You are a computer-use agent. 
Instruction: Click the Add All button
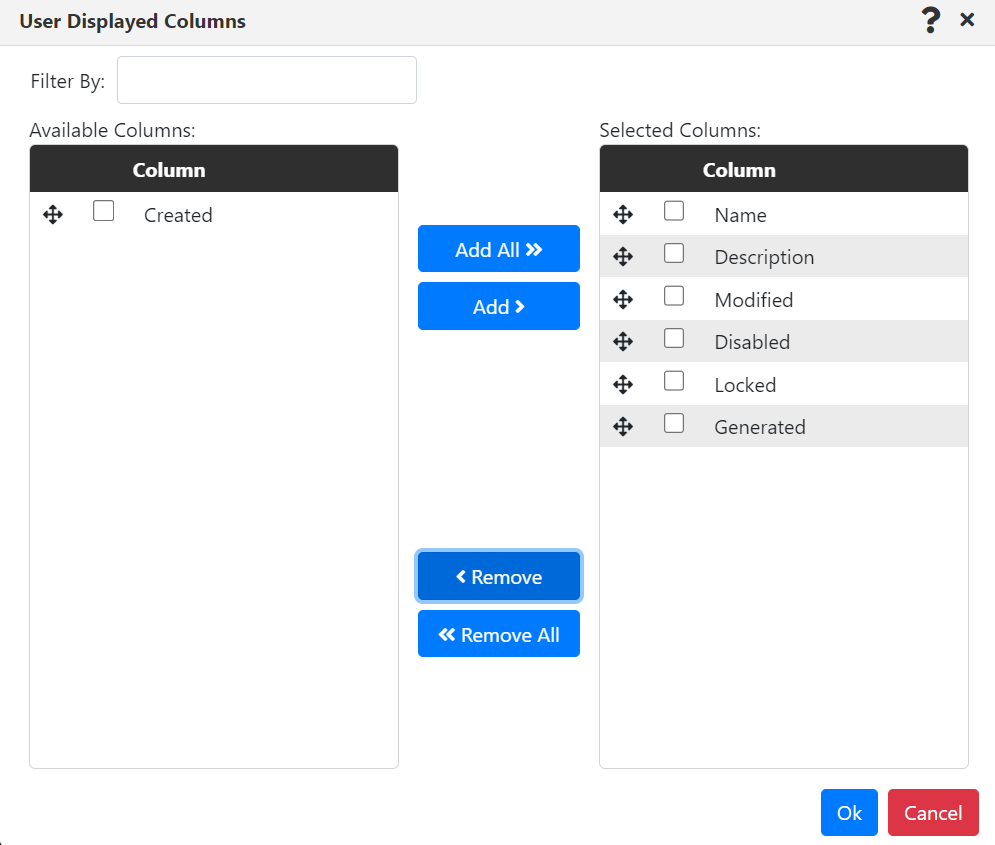498,249
